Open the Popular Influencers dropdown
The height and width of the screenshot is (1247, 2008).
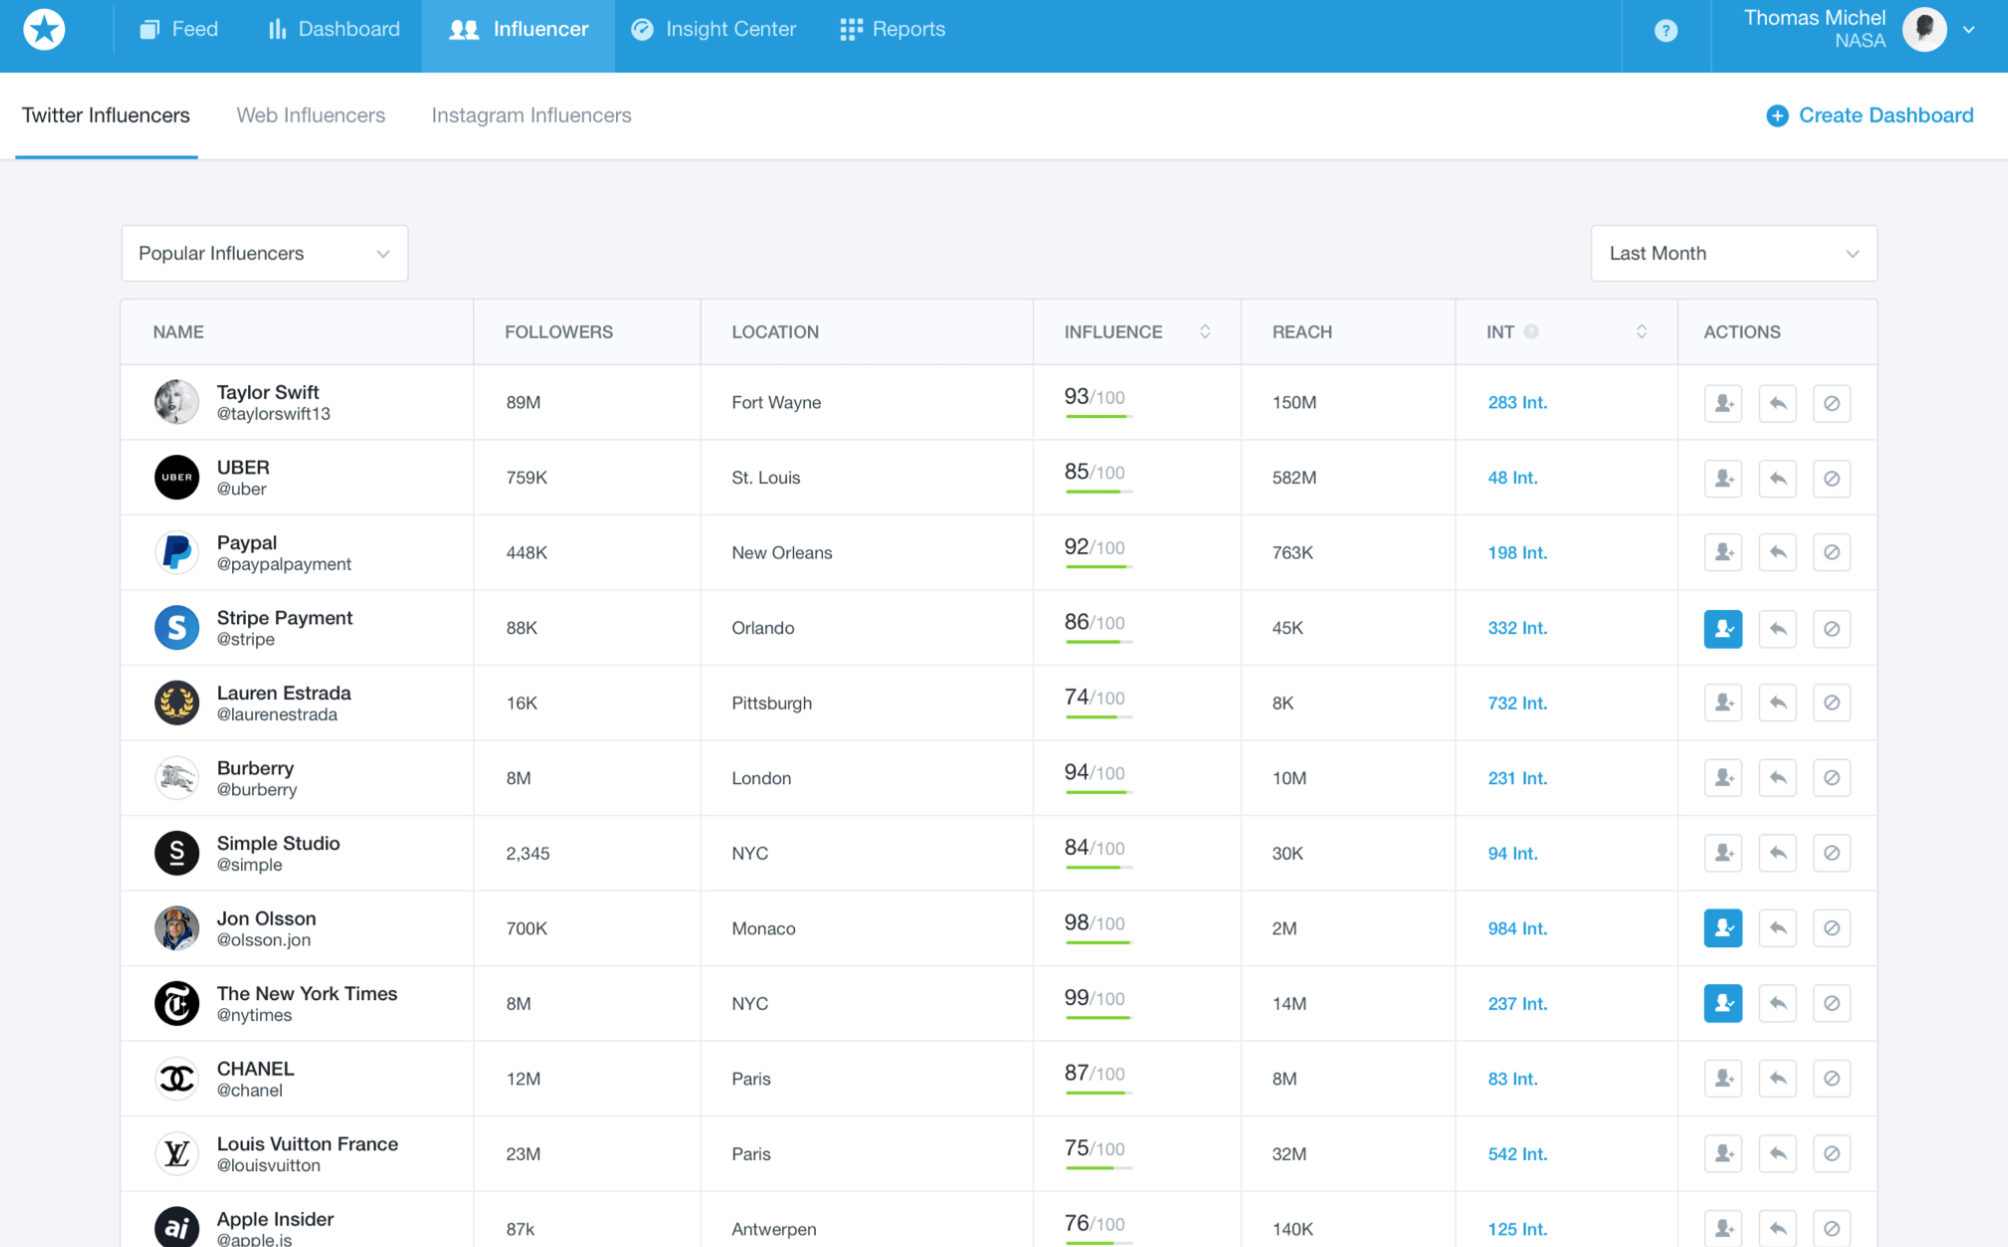click(264, 253)
